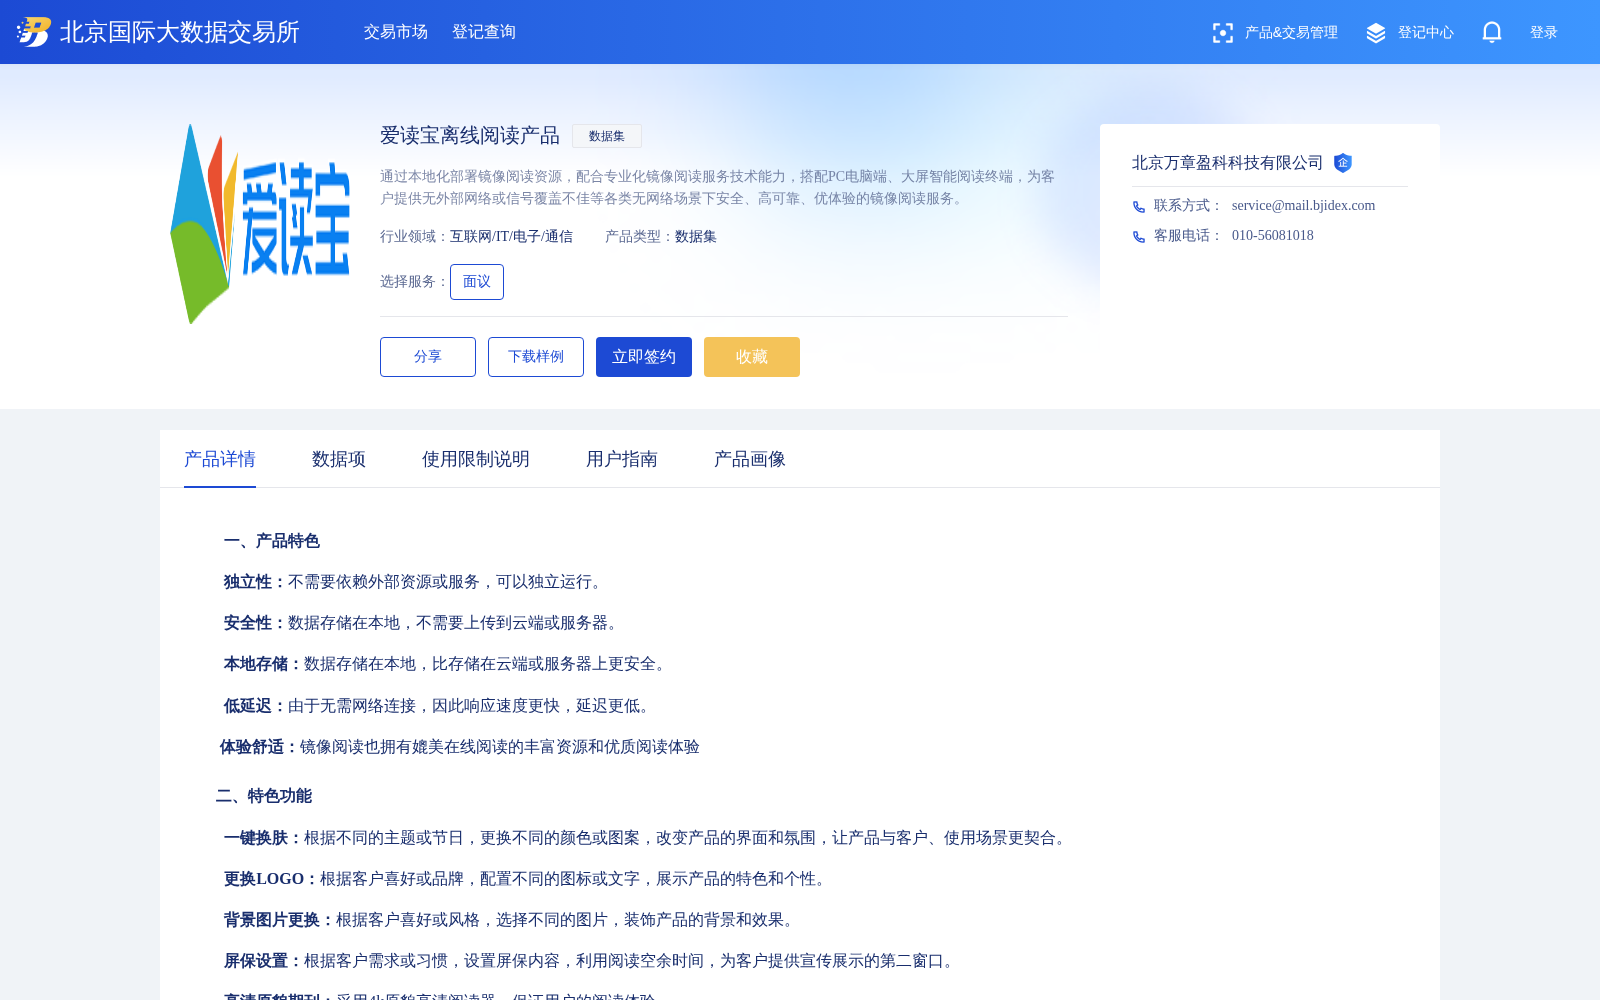Click the 下载样例 button
Viewport: 1600px width, 1000px height.
536,357
